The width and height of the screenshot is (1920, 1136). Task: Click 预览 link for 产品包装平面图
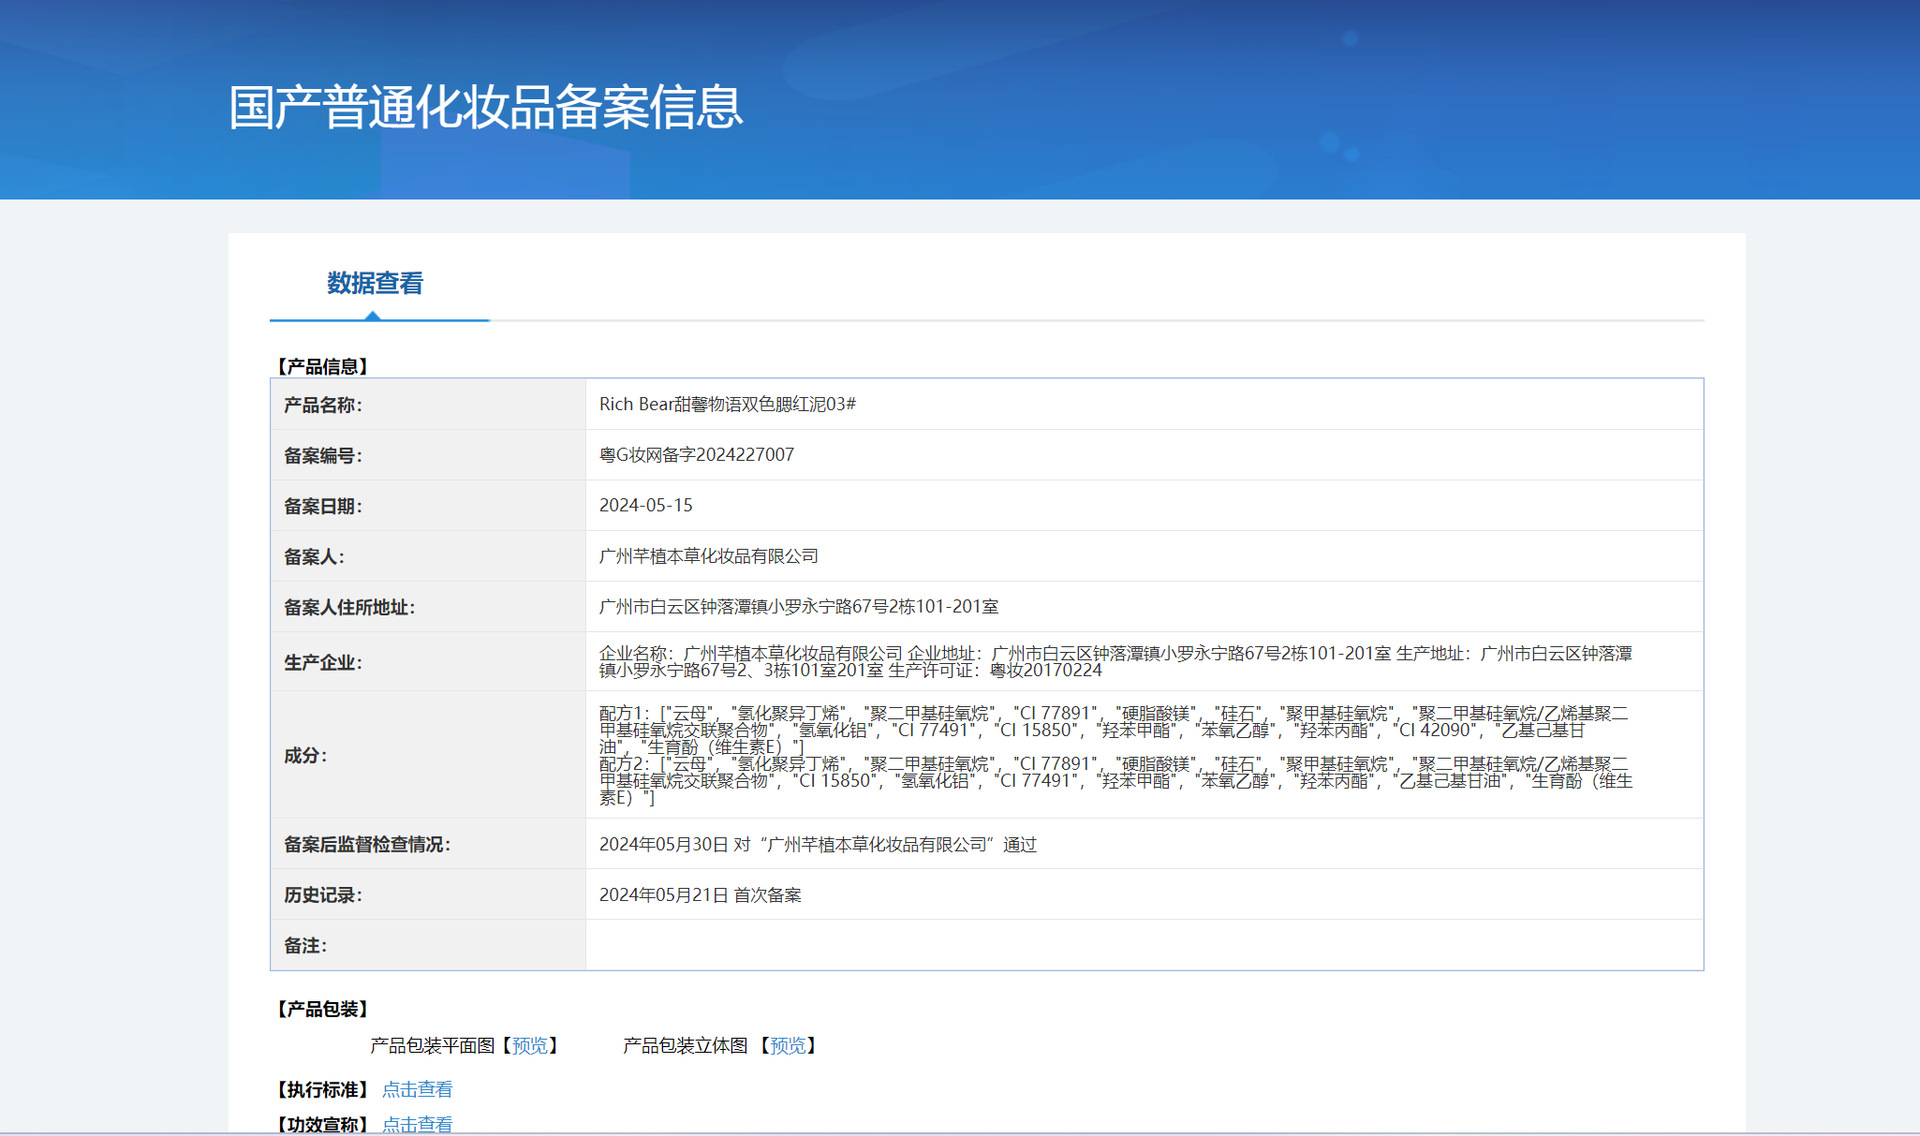click(x=530, y=1046)
